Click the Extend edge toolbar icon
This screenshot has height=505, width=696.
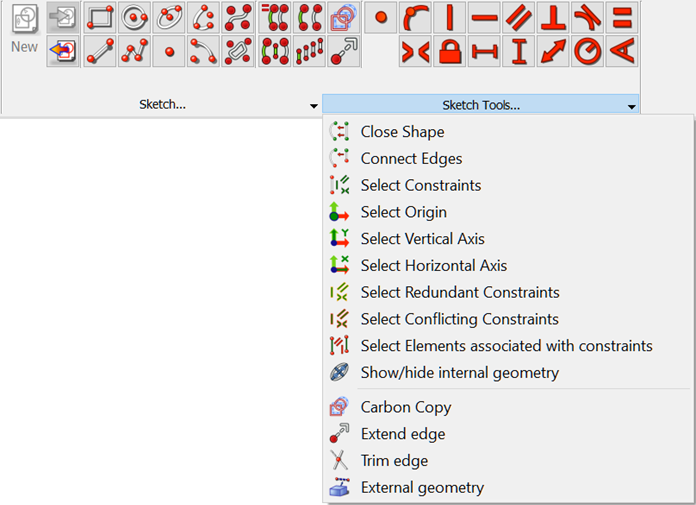pos(344,51)
